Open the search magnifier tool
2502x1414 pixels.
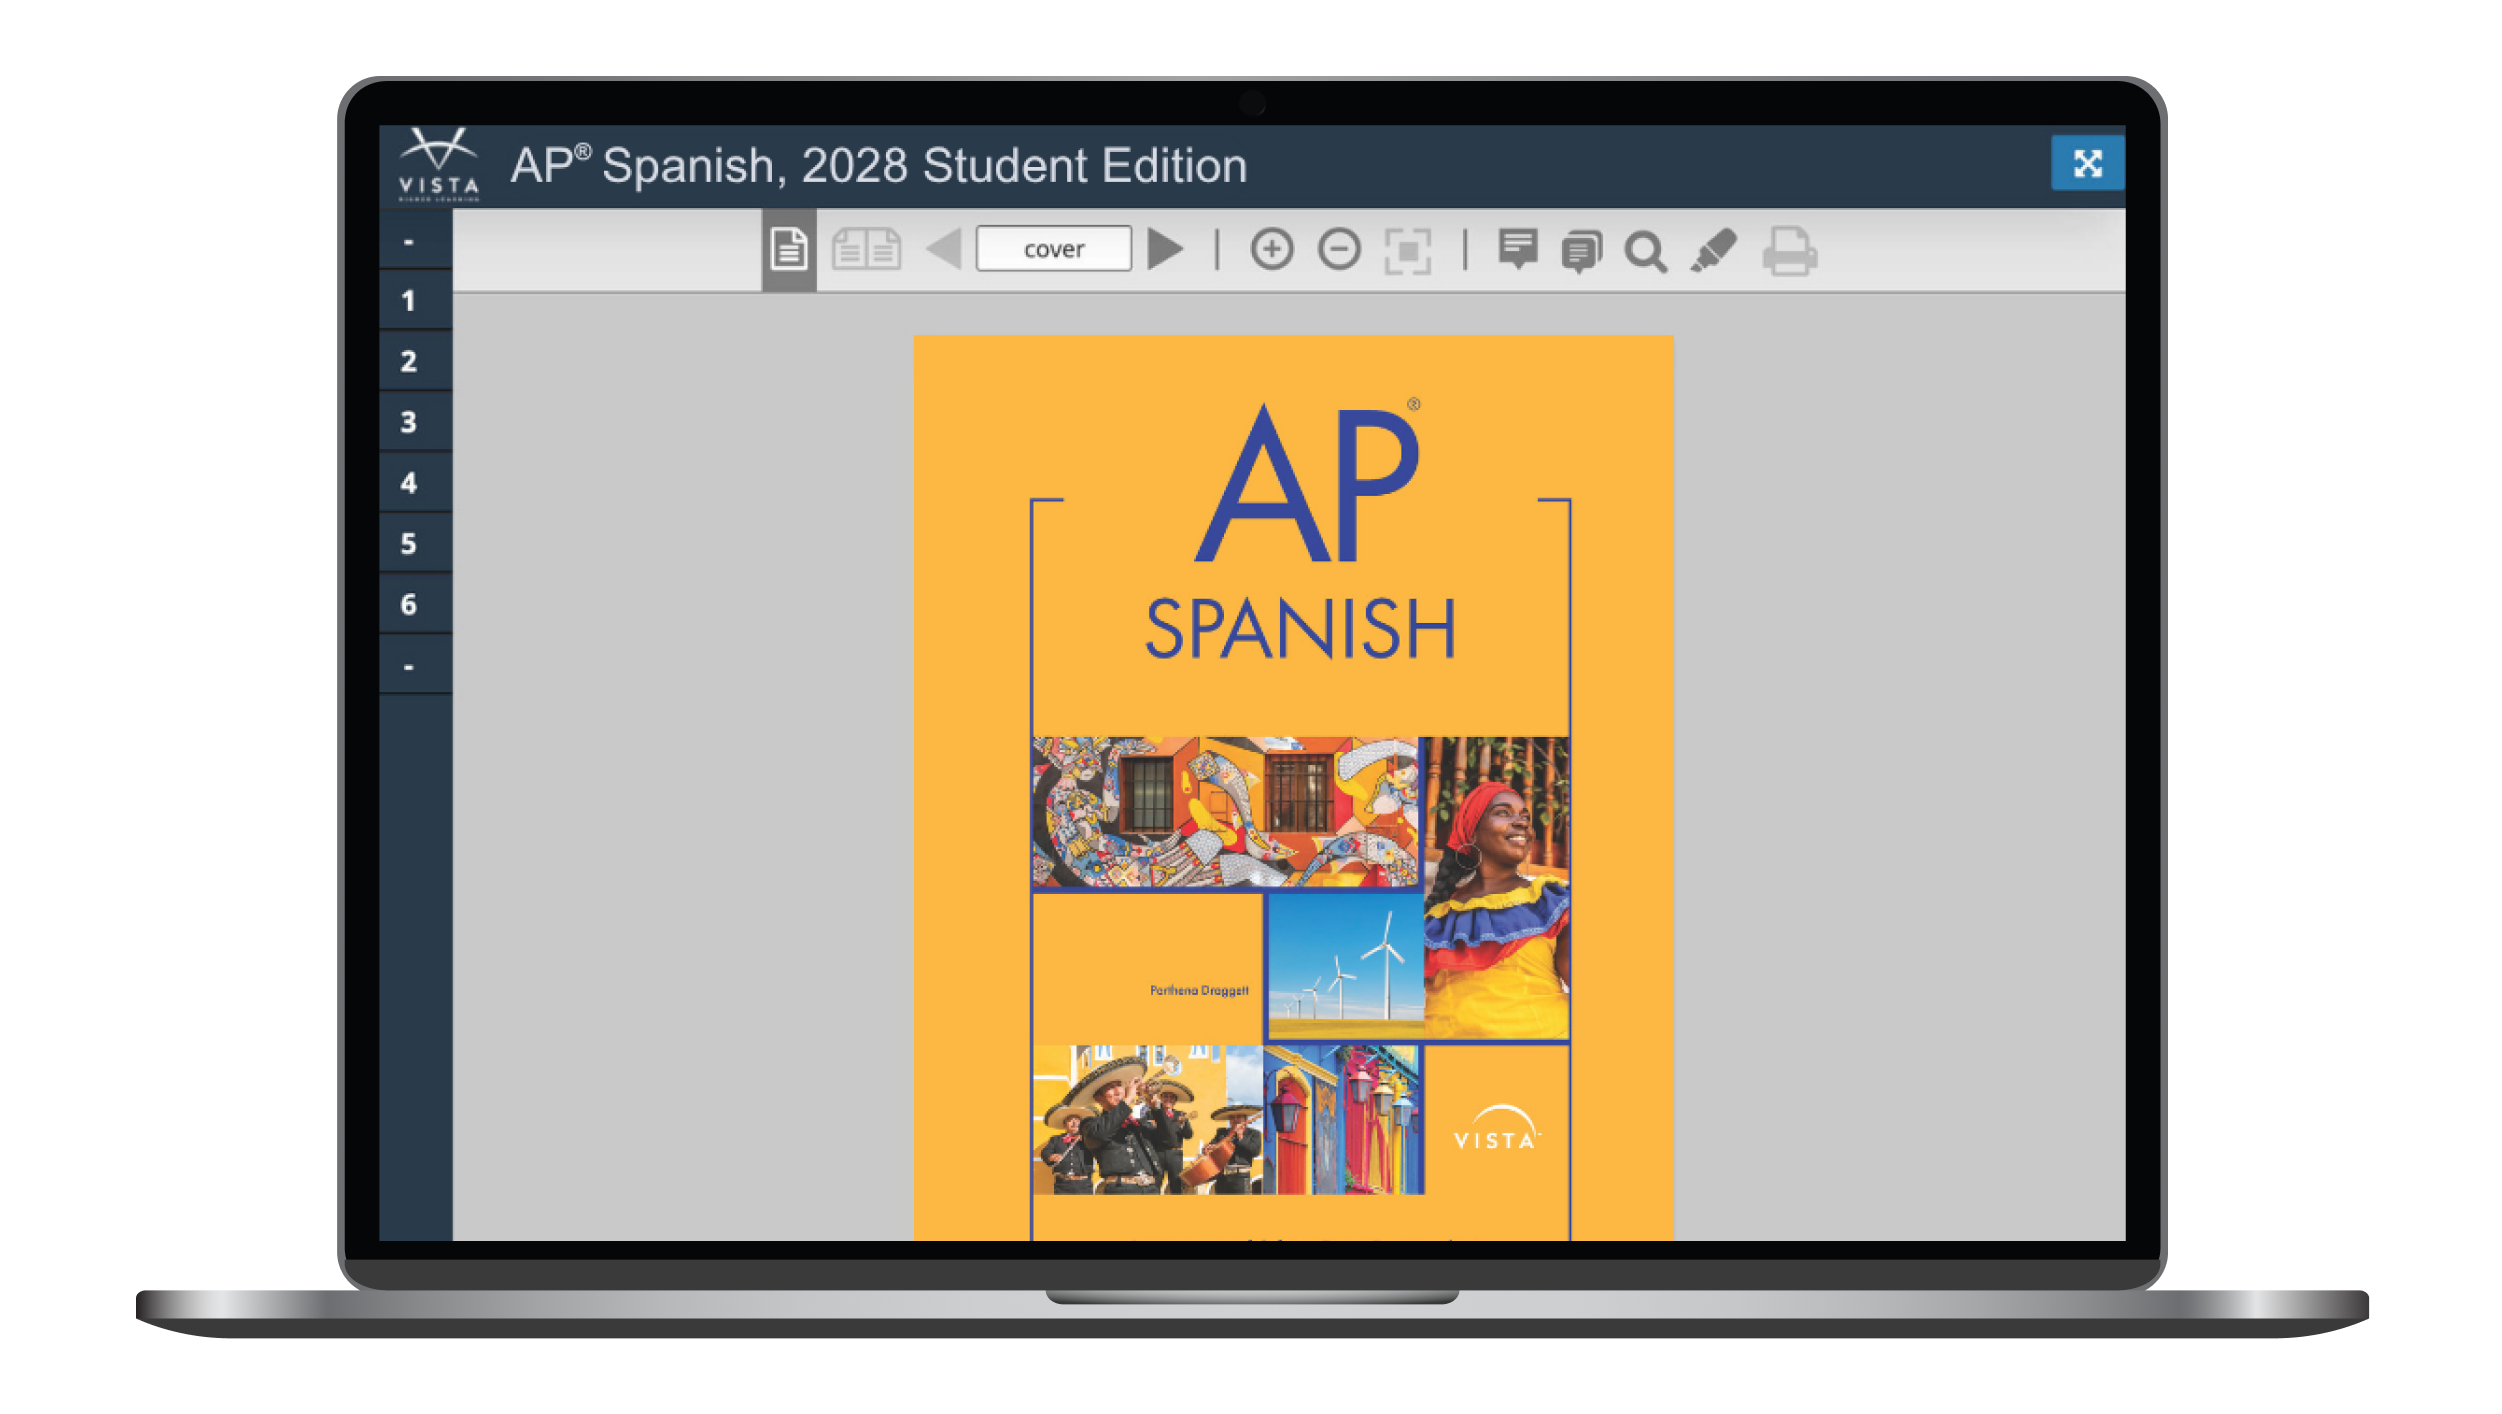point(1645,251)
